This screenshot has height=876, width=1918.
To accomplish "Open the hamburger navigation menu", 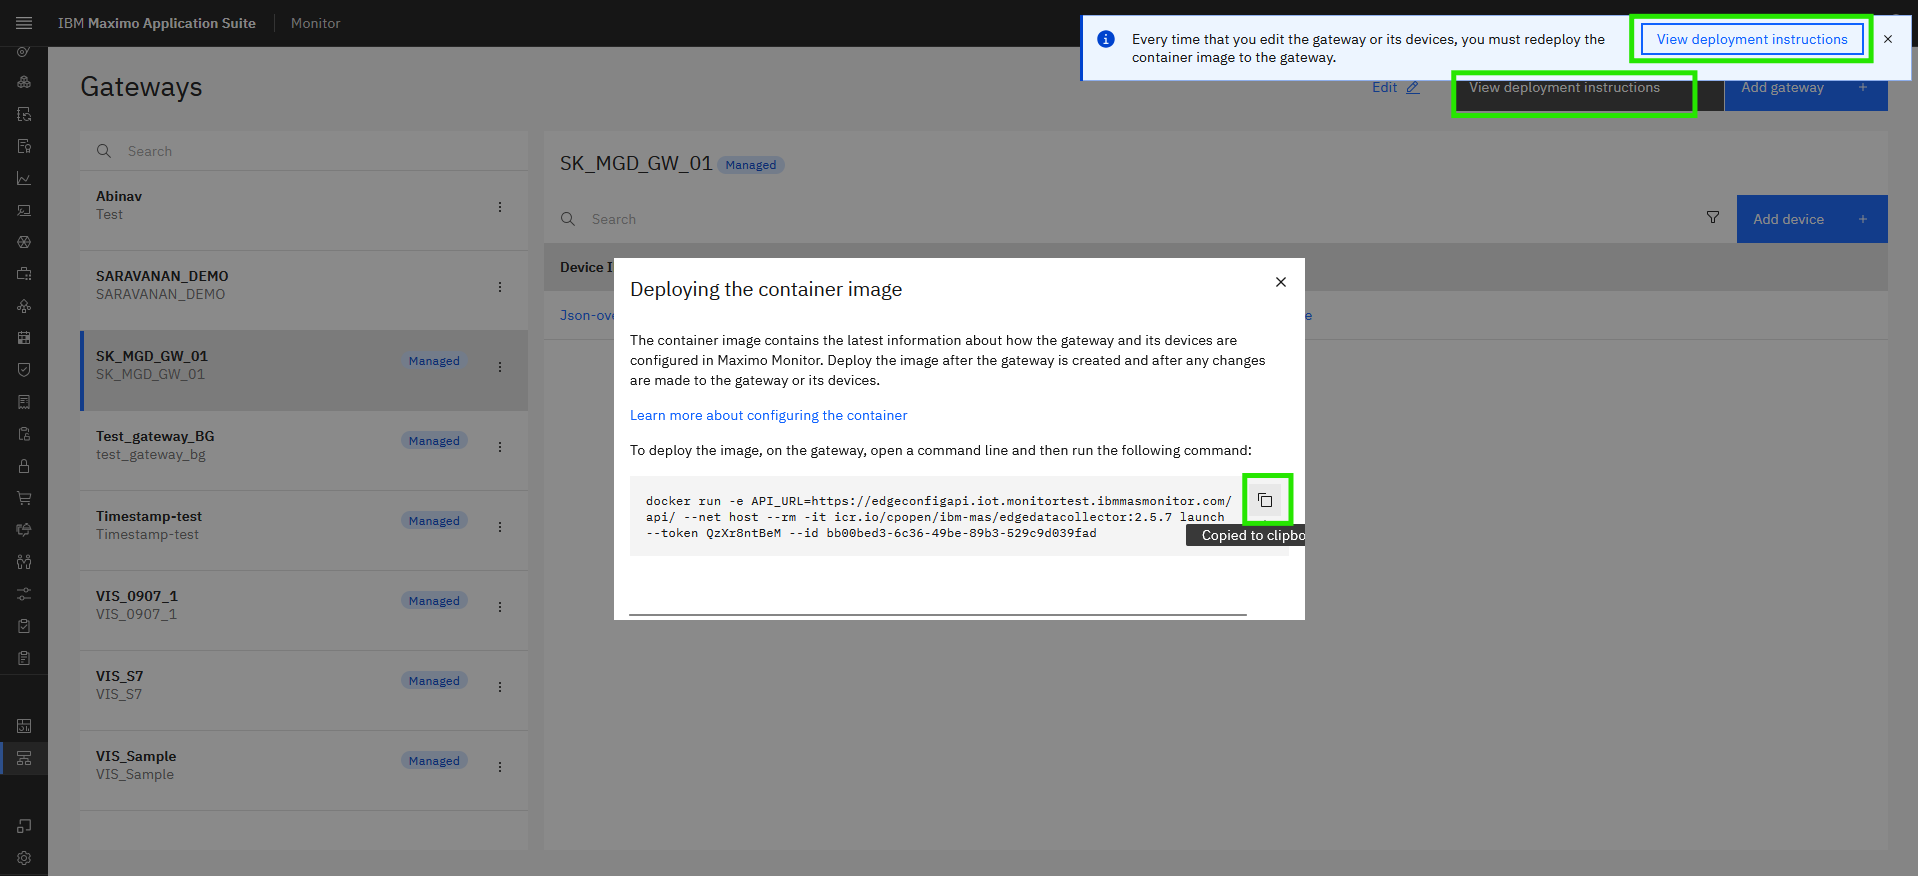I will pos(24,23).
